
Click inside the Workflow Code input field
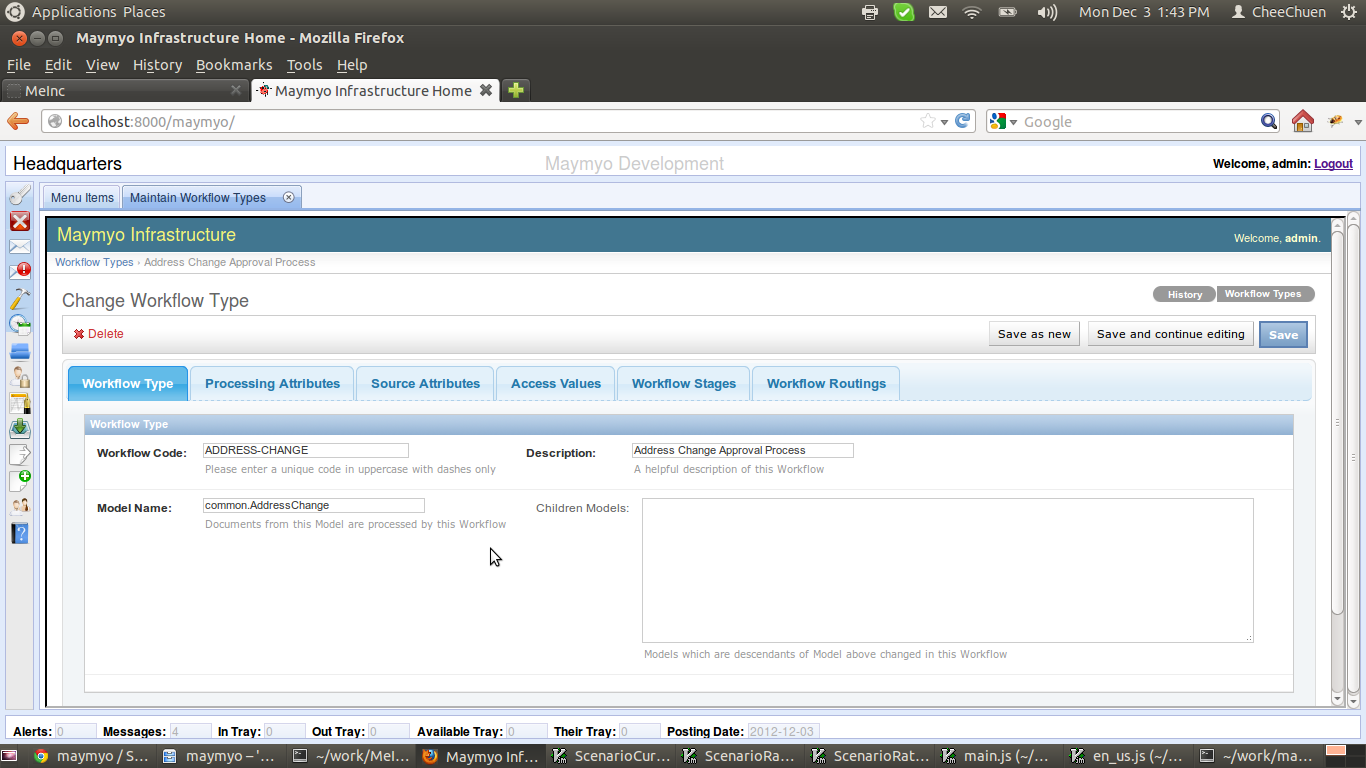305,449
